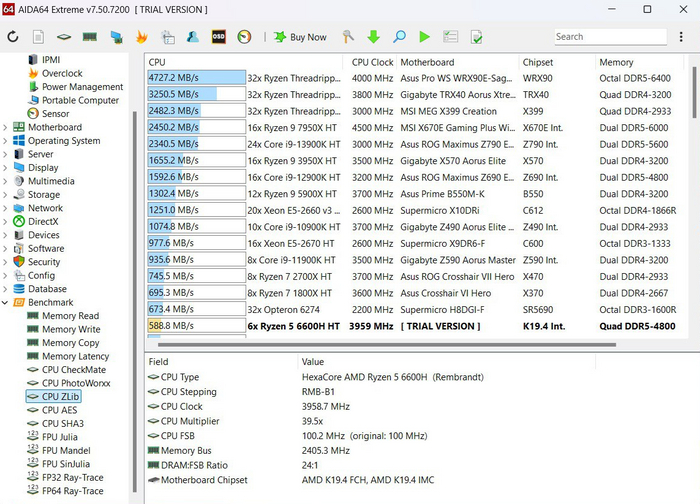Screen dimensions: 700x504
Task: Click the orange flame stability test icon
Action: click(x=141, y=37)
